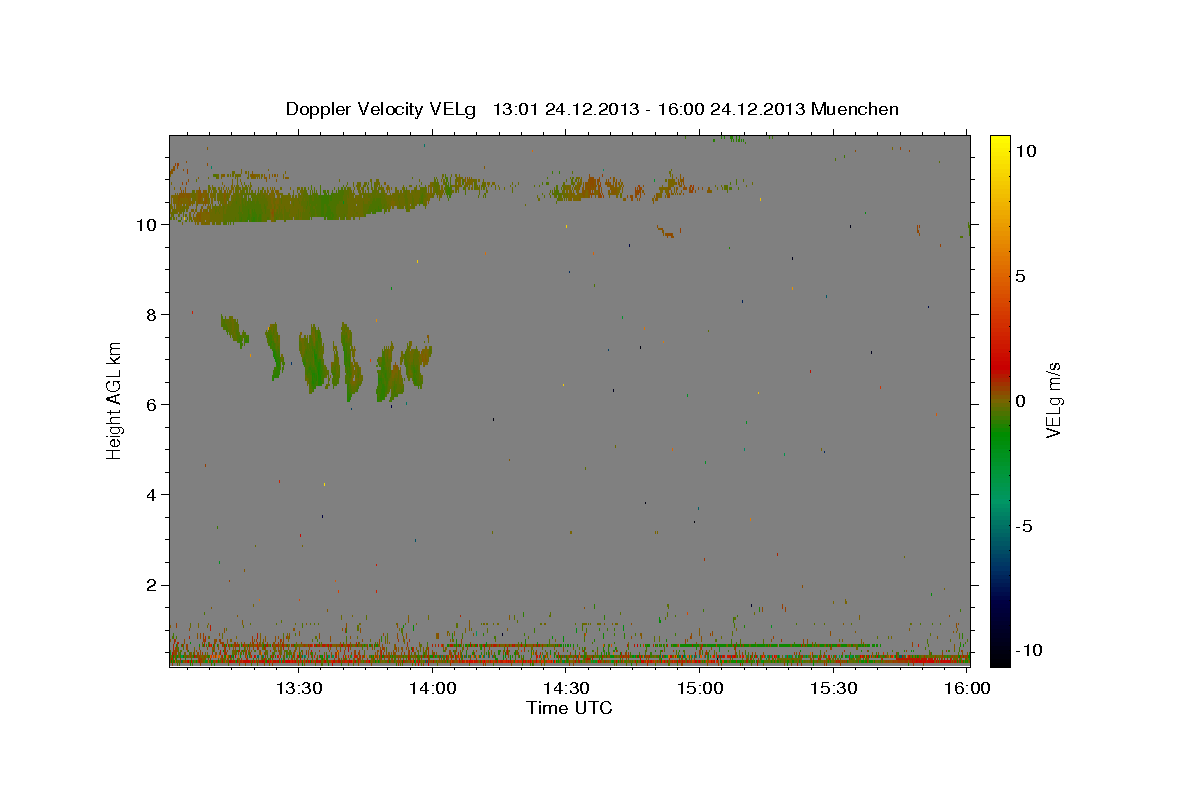This screenshot has height=800, width=1200.
Task: Click the 15:00 time tick label
Action: 700,688
